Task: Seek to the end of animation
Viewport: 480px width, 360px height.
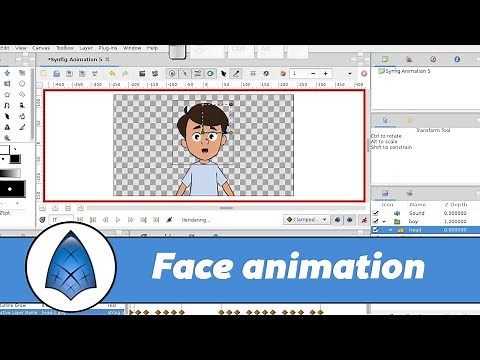Action: (x=156, y=220)
